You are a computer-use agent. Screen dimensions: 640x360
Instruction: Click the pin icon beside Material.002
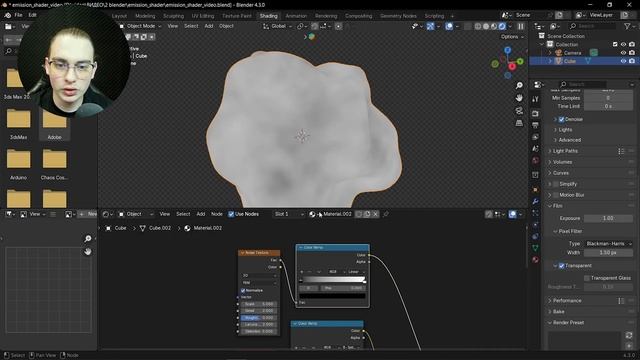(386, 214)
